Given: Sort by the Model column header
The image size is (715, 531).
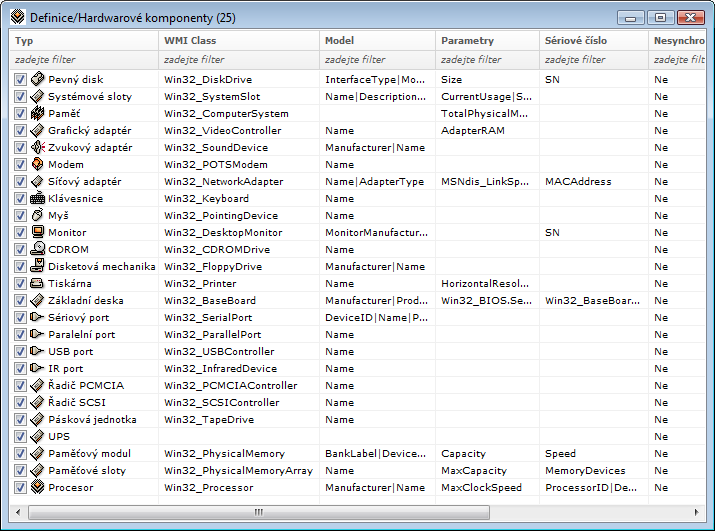Looking at the screenshot, I should [378, 41].
